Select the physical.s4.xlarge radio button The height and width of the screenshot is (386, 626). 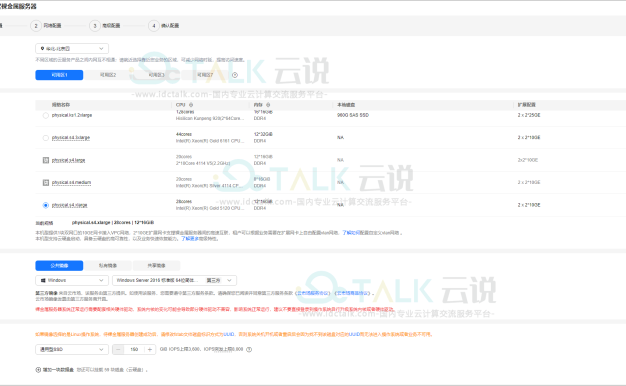(x=46, y=205)
